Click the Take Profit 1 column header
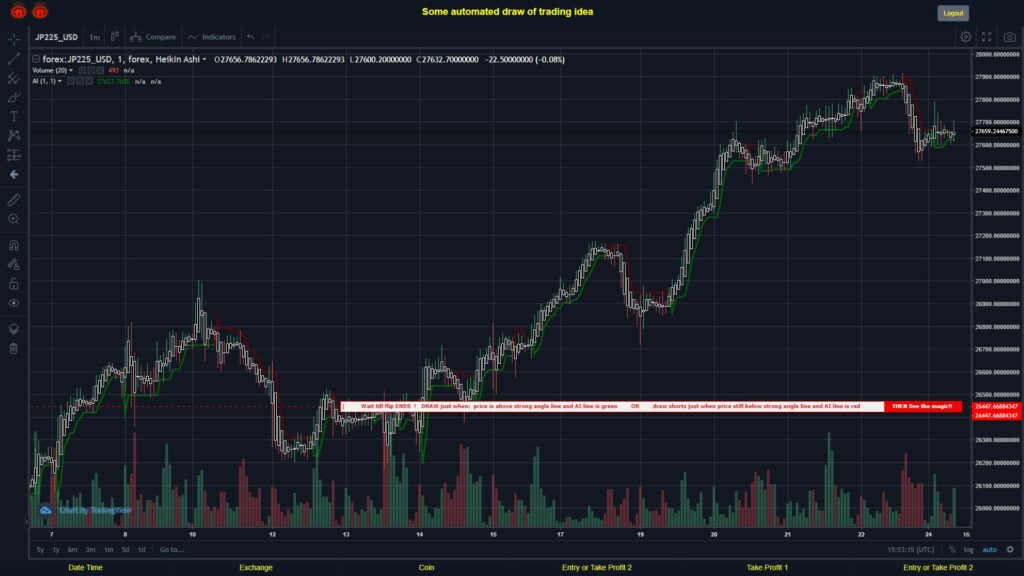Screen dimensions: 1024x576 pyautogui.click(x=767, y=568)
